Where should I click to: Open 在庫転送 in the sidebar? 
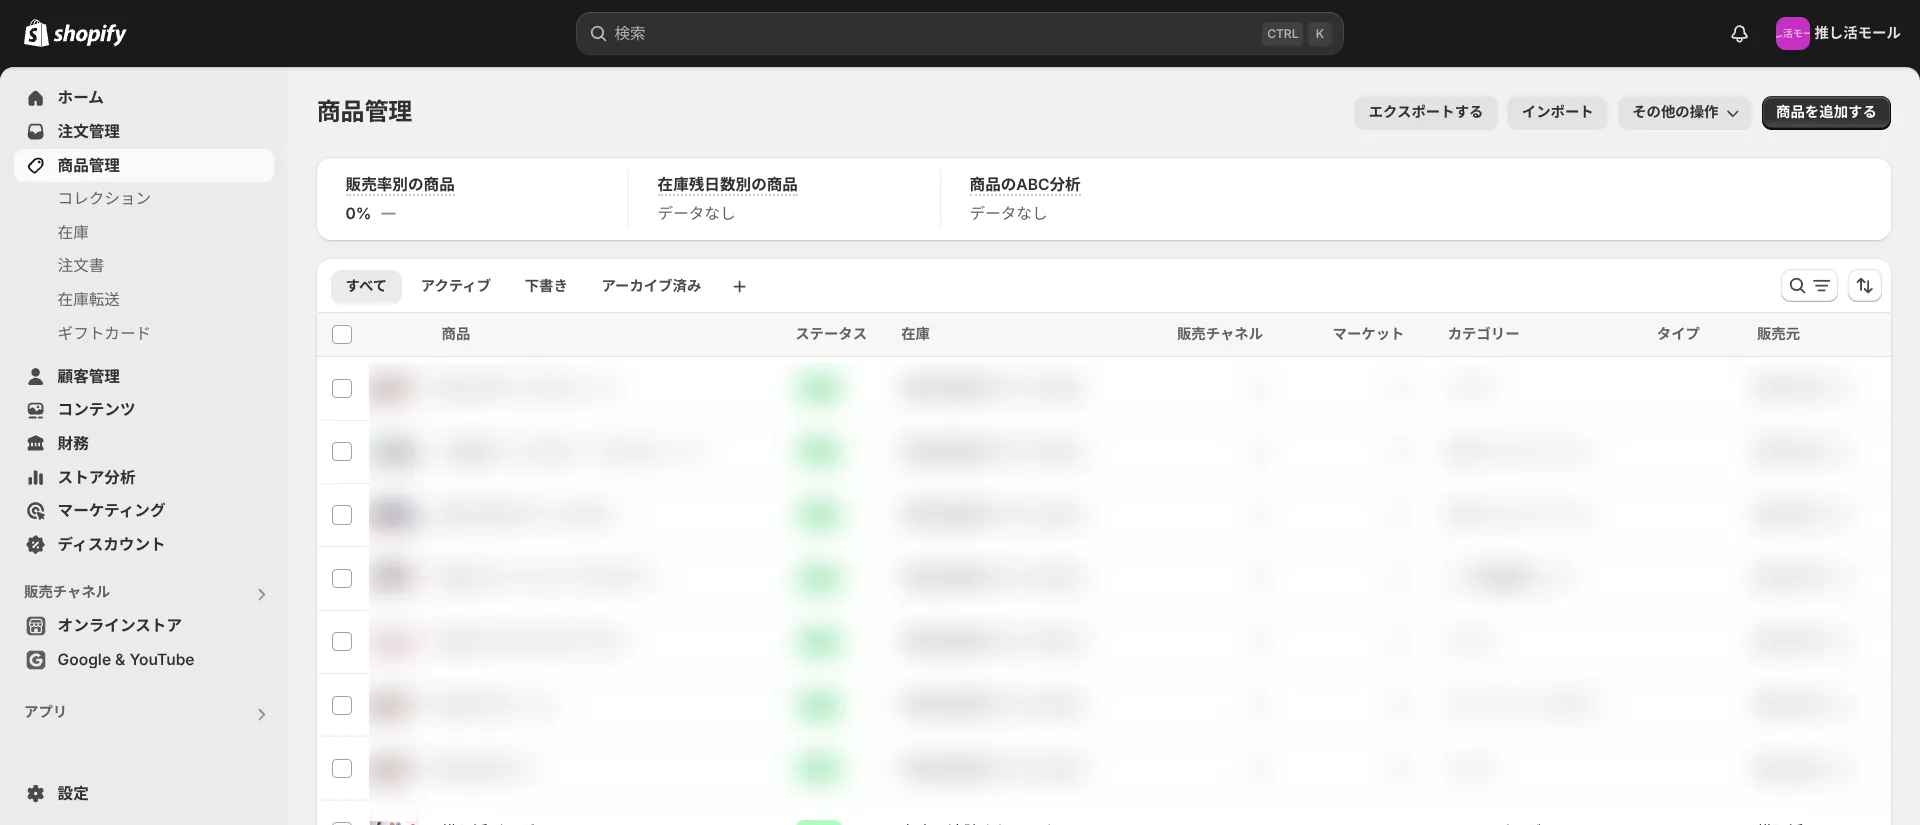point(89,299)
